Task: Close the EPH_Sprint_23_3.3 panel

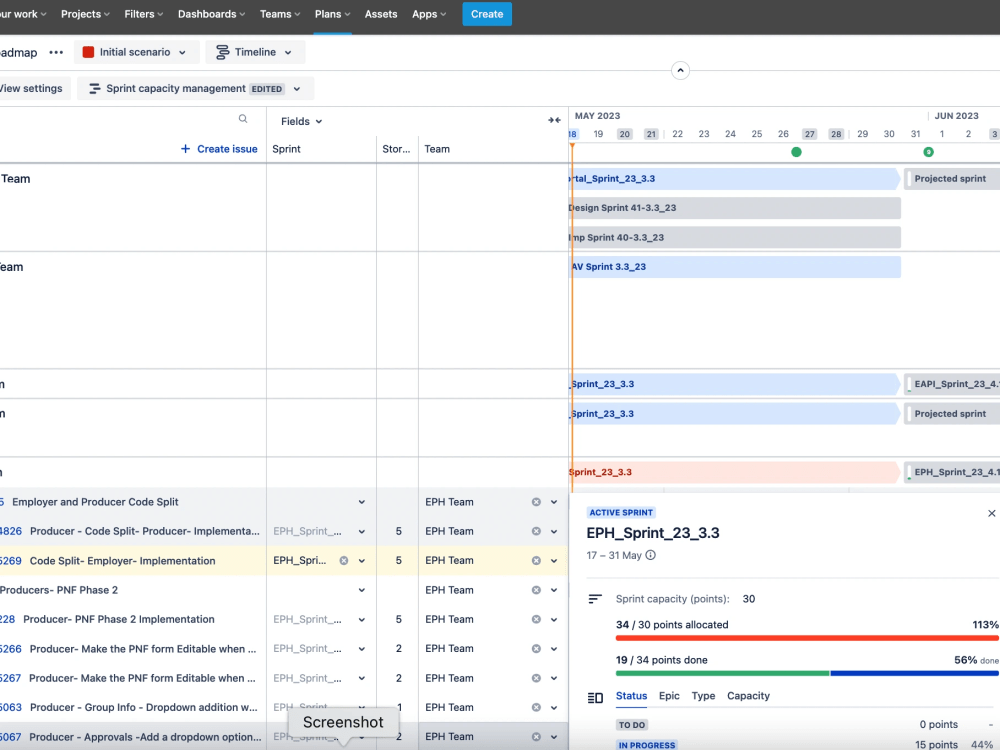Action: tap(991, 512)
